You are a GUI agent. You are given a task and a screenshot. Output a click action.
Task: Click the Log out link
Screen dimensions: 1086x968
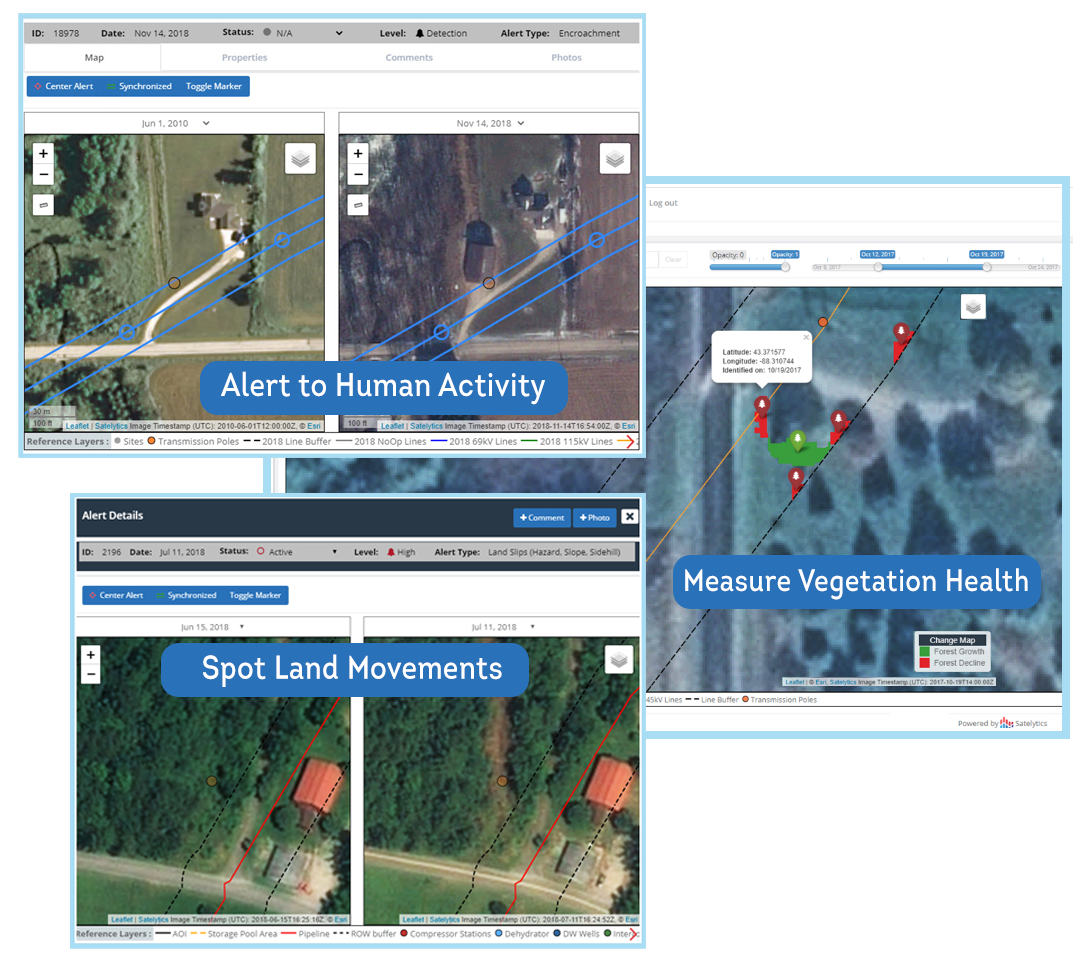click(x=663, y=203)
